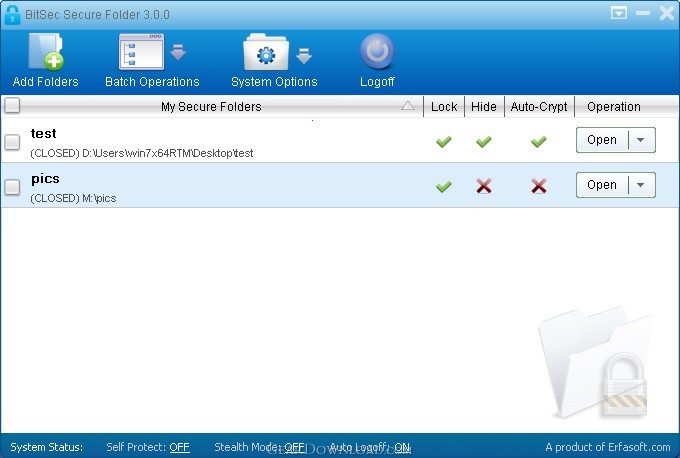Viewport: 680px width, 458px height.
Task: Click the M:\pics path text
Action: pyautogui.click(x=73, y=198)
